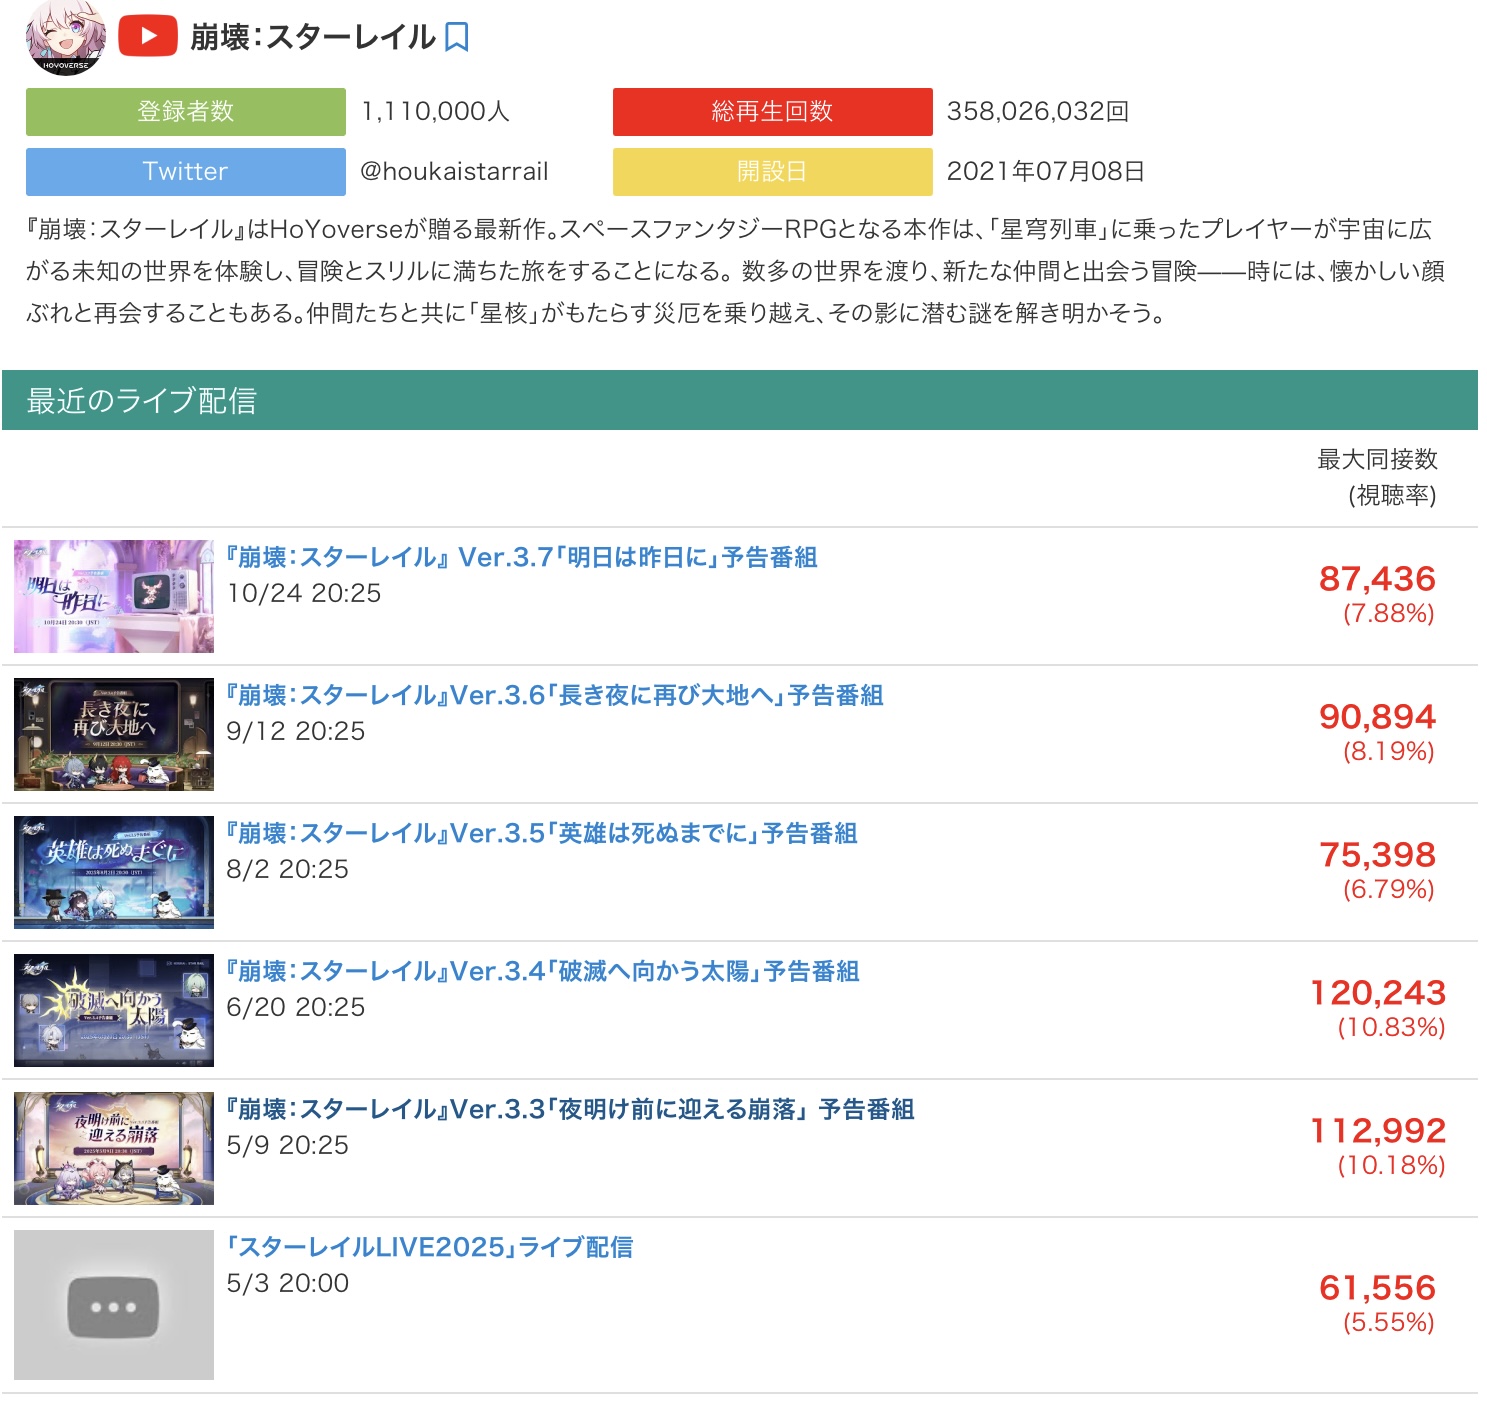This screenshot has height=1418, width=1487.
Task: Select the @houkaistarrail Twitter handle
Action: tap(454, 172)
